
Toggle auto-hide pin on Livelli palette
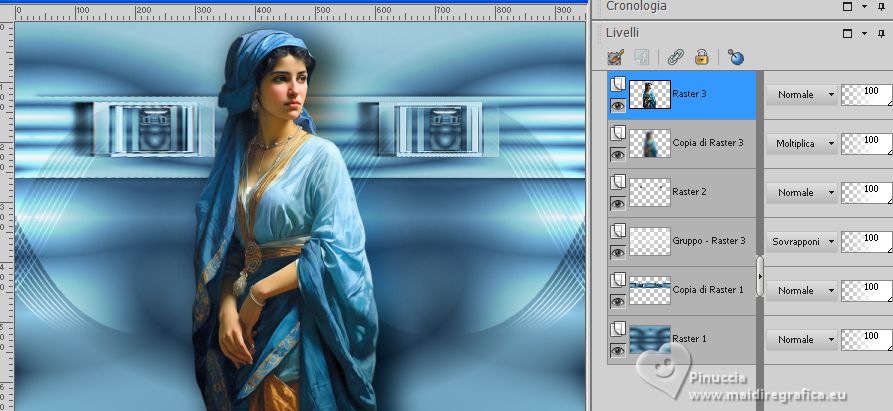[882, 34]
